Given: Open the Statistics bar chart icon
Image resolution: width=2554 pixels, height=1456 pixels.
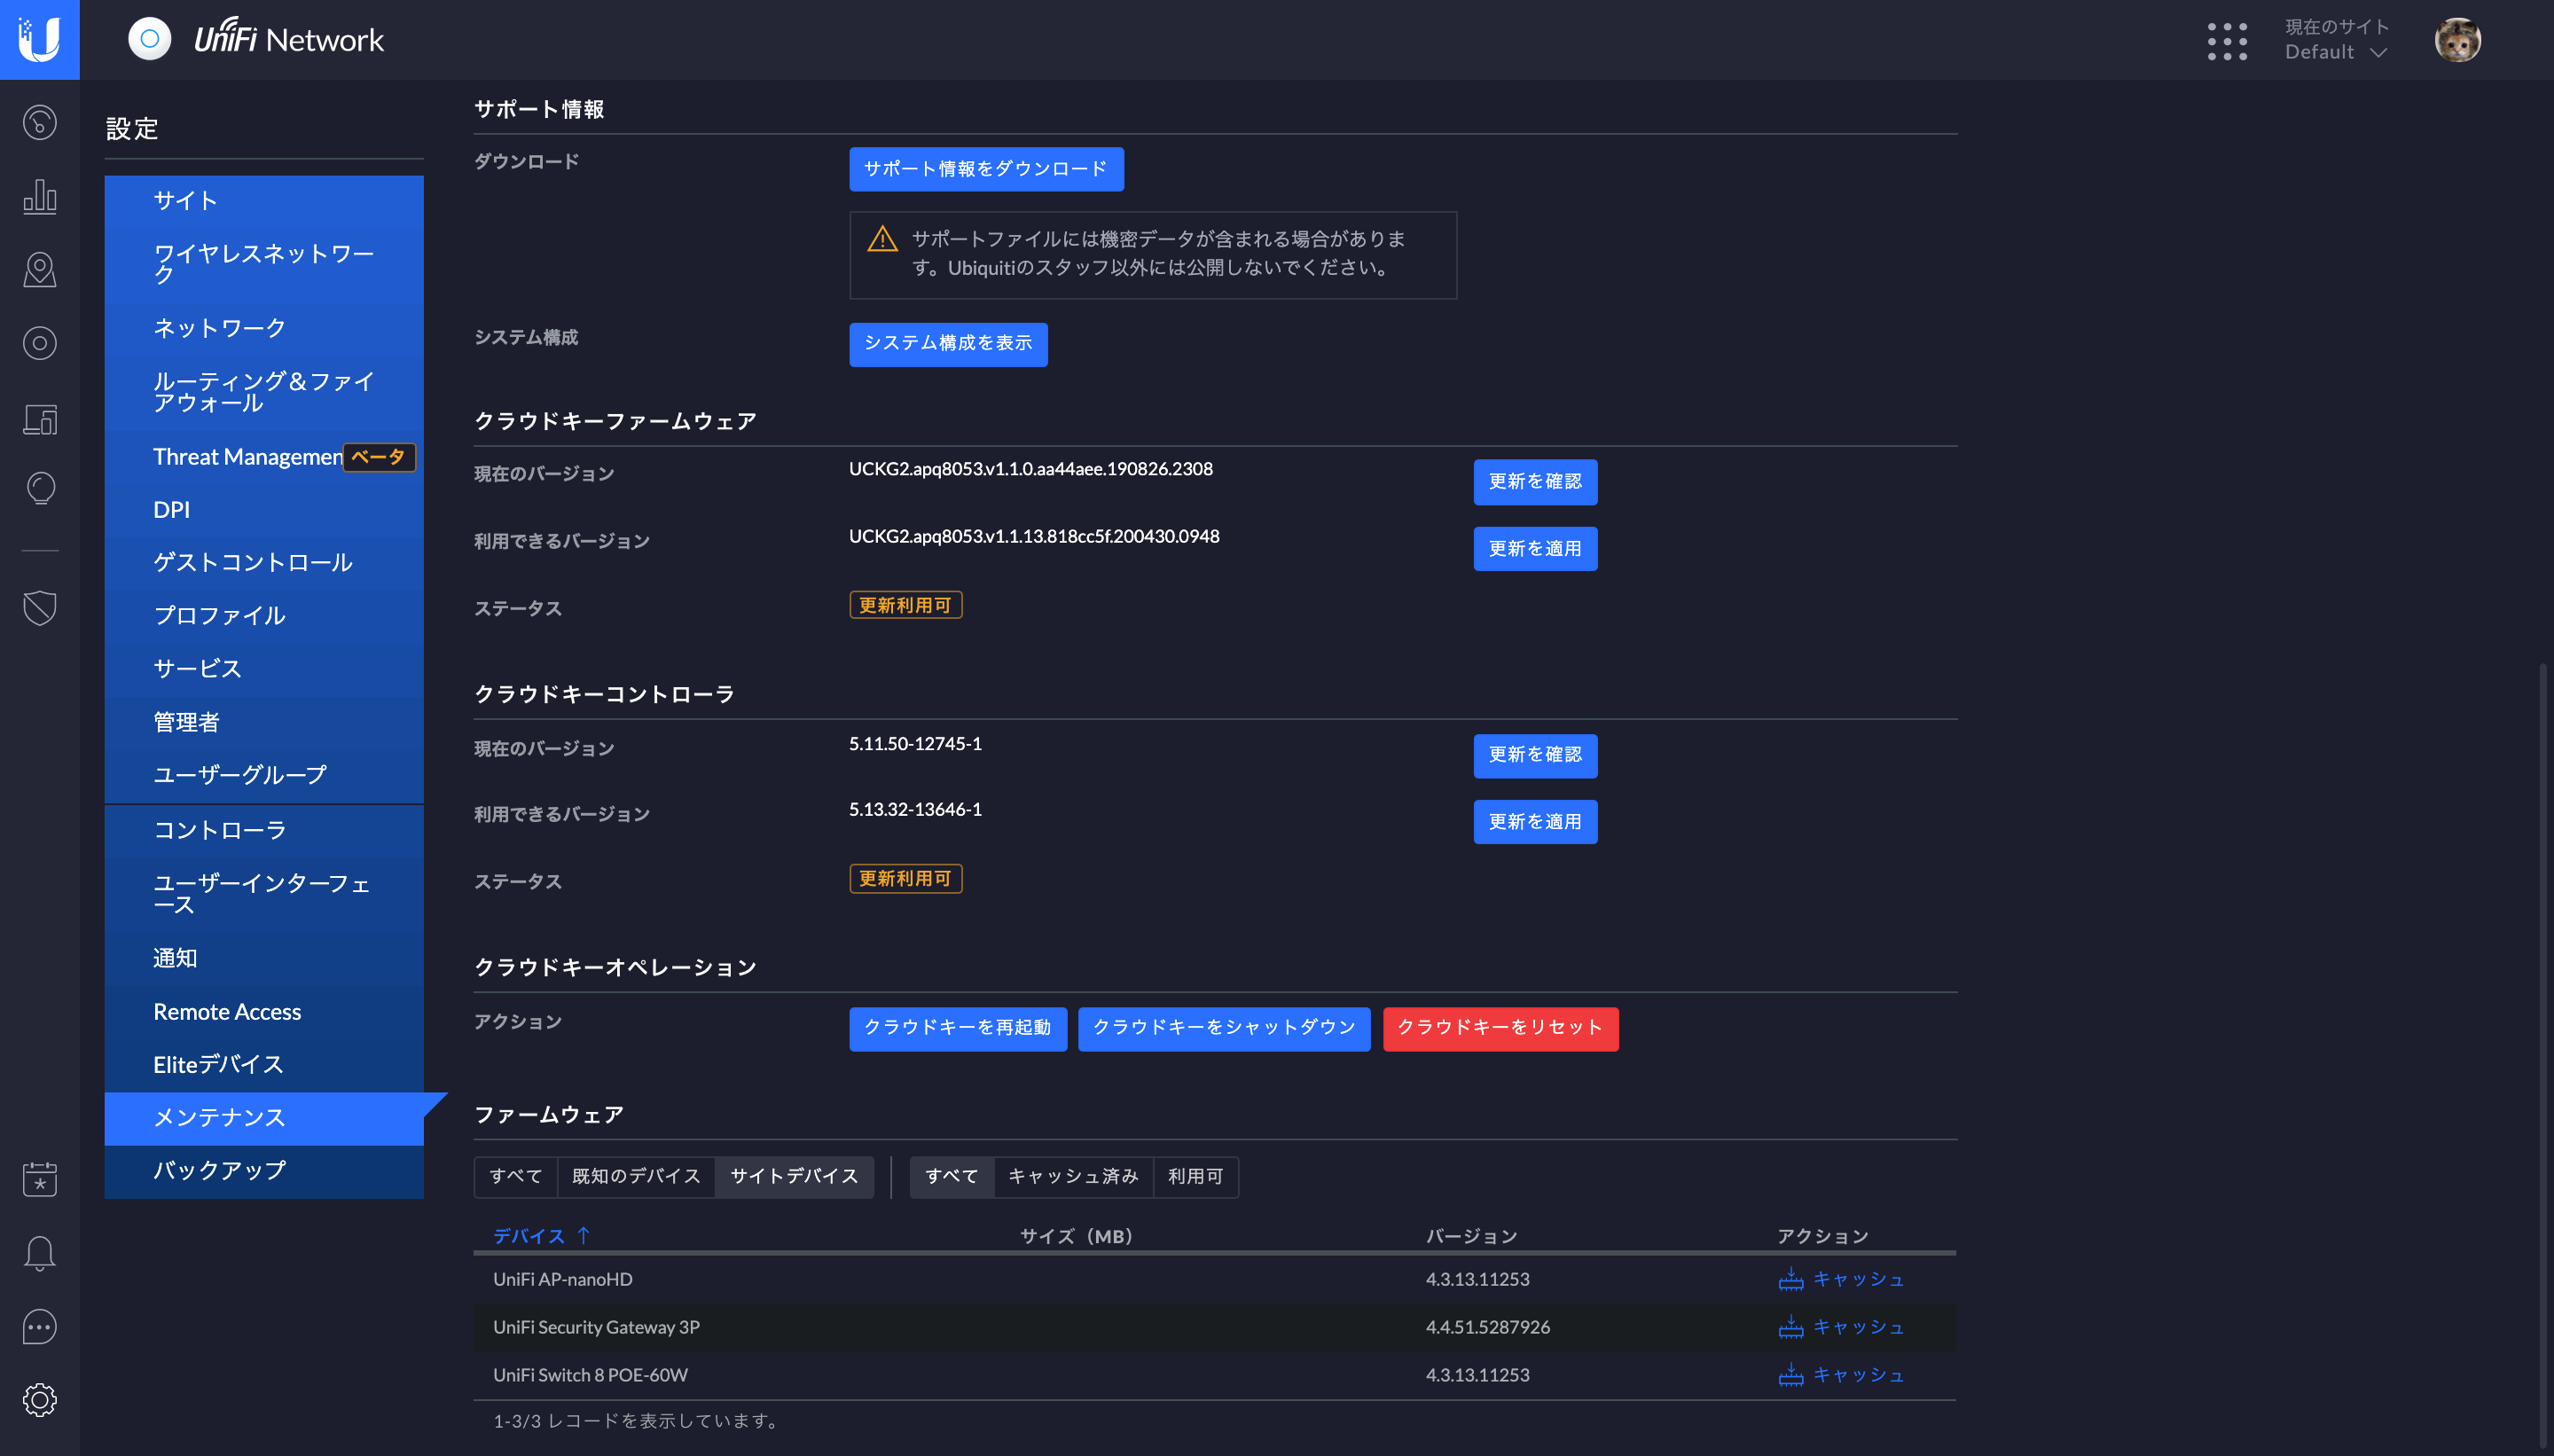Looking at the screenshot, I should 40,196.
